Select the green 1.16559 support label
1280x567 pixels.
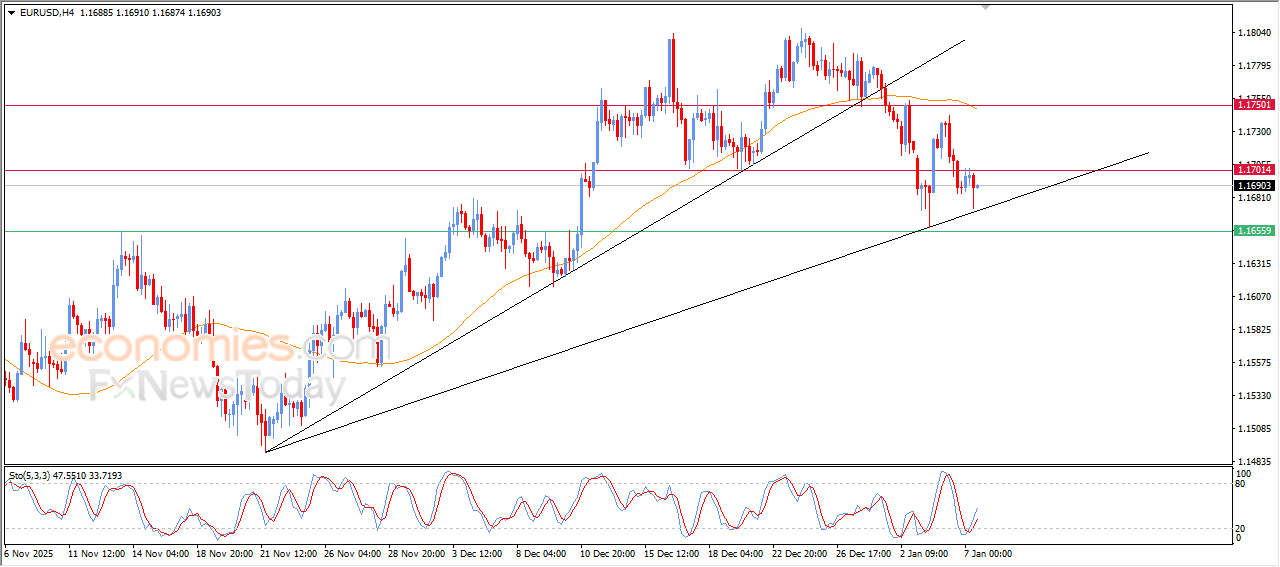1254,231
